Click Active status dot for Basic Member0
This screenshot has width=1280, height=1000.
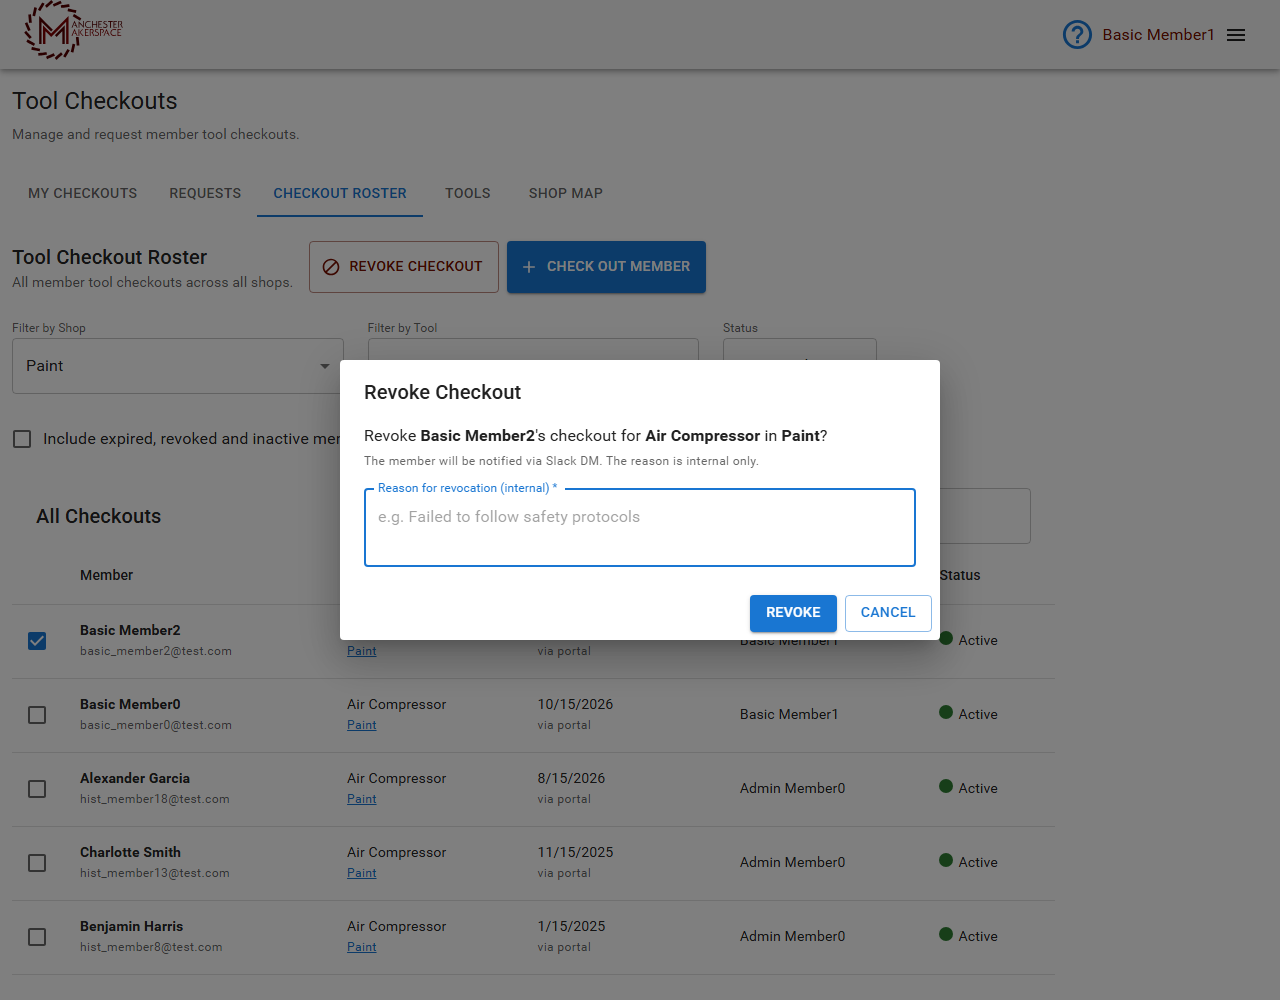[946, 713]
